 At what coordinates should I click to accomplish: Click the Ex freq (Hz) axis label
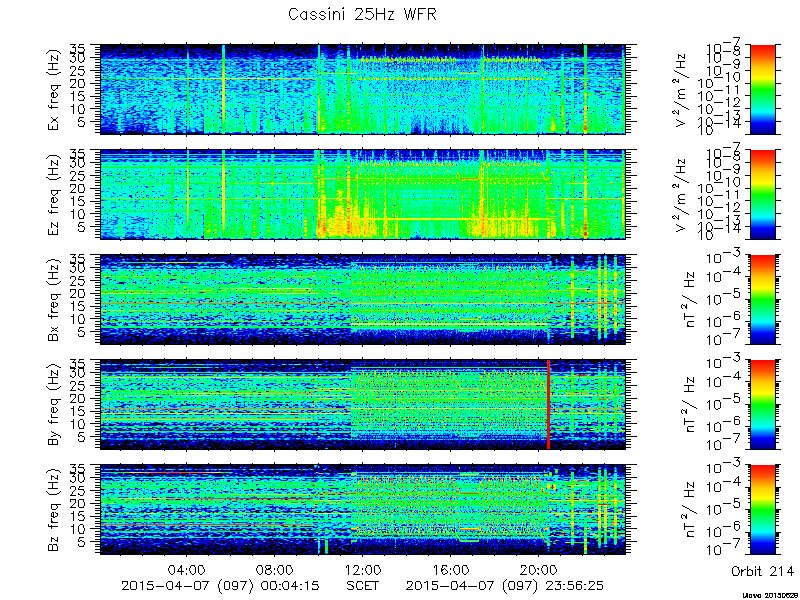pos(54,89)
